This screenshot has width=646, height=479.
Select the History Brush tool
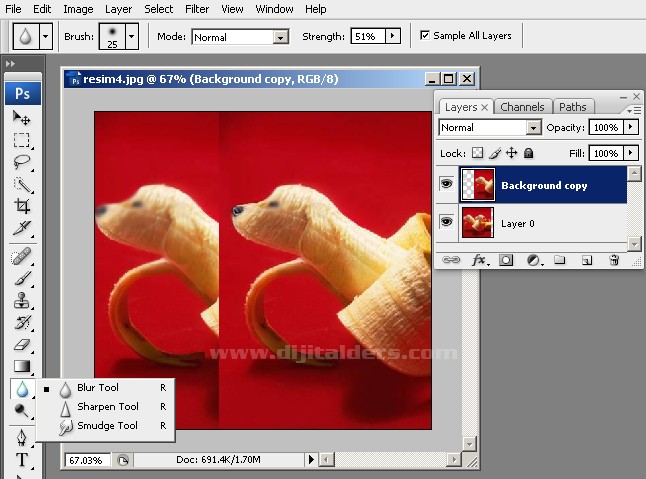pos(21,322)
